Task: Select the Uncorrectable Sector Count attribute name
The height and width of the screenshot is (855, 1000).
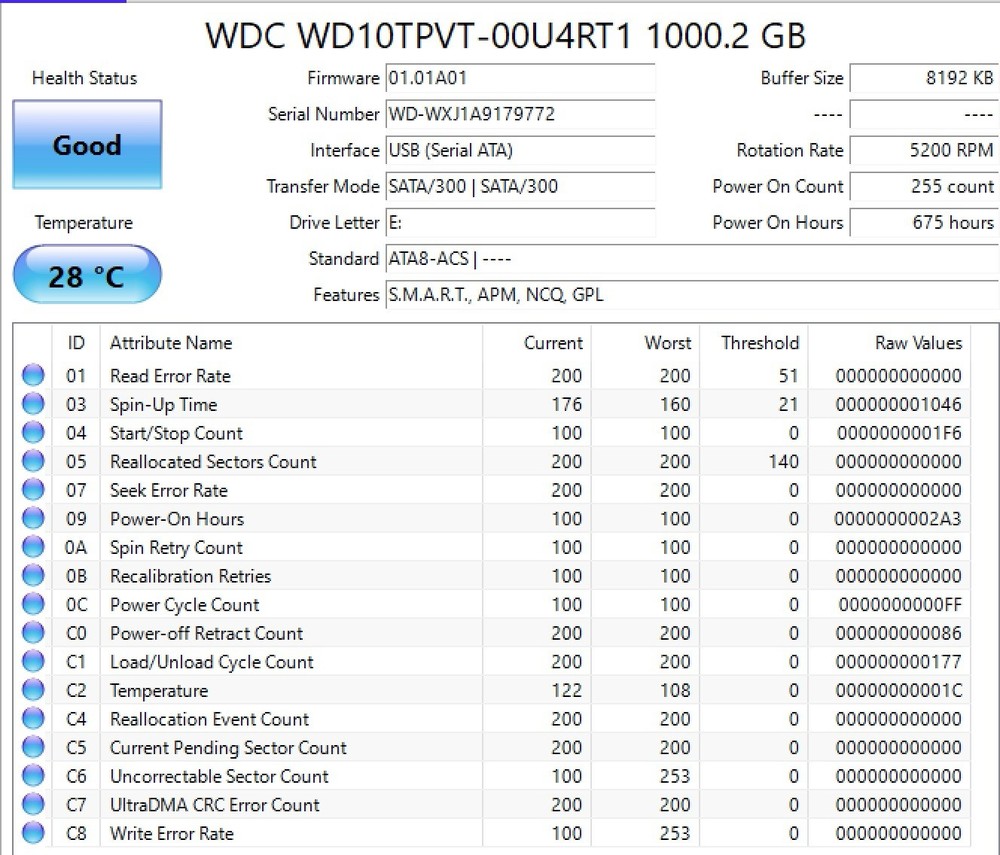Action: (219, 777)
